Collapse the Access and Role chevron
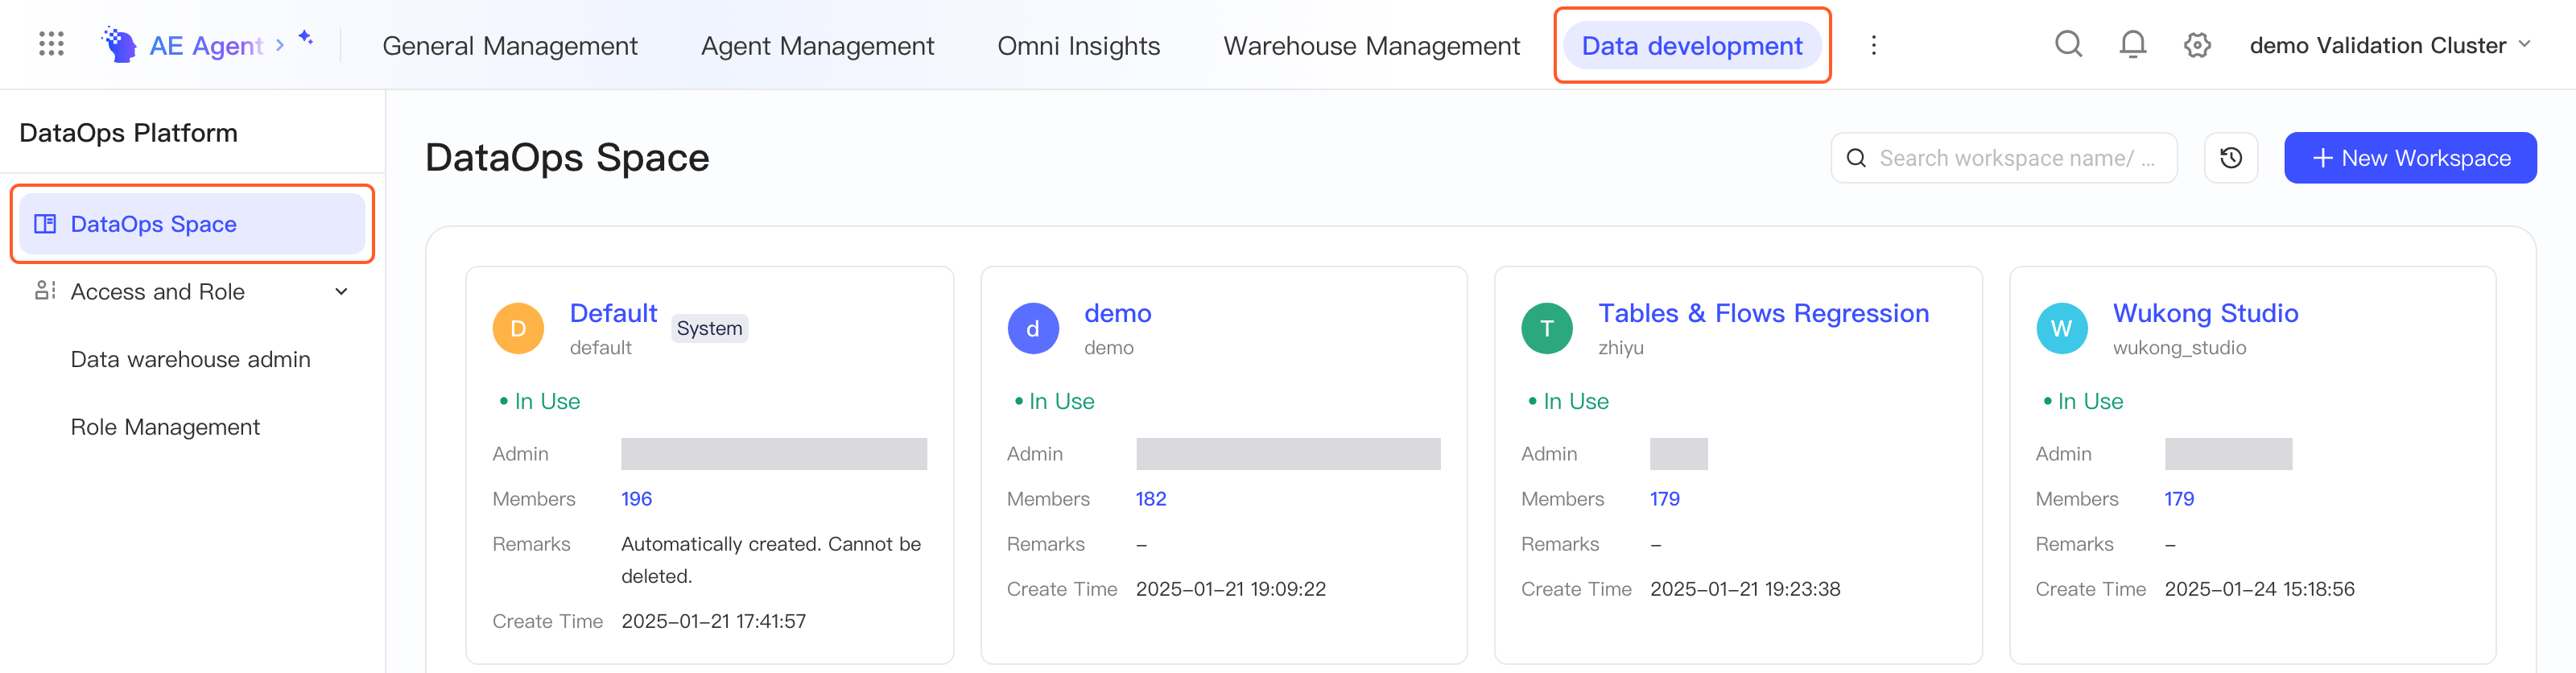The width and height of the screenshot is (2576, 673). click(x=341, y=292)
